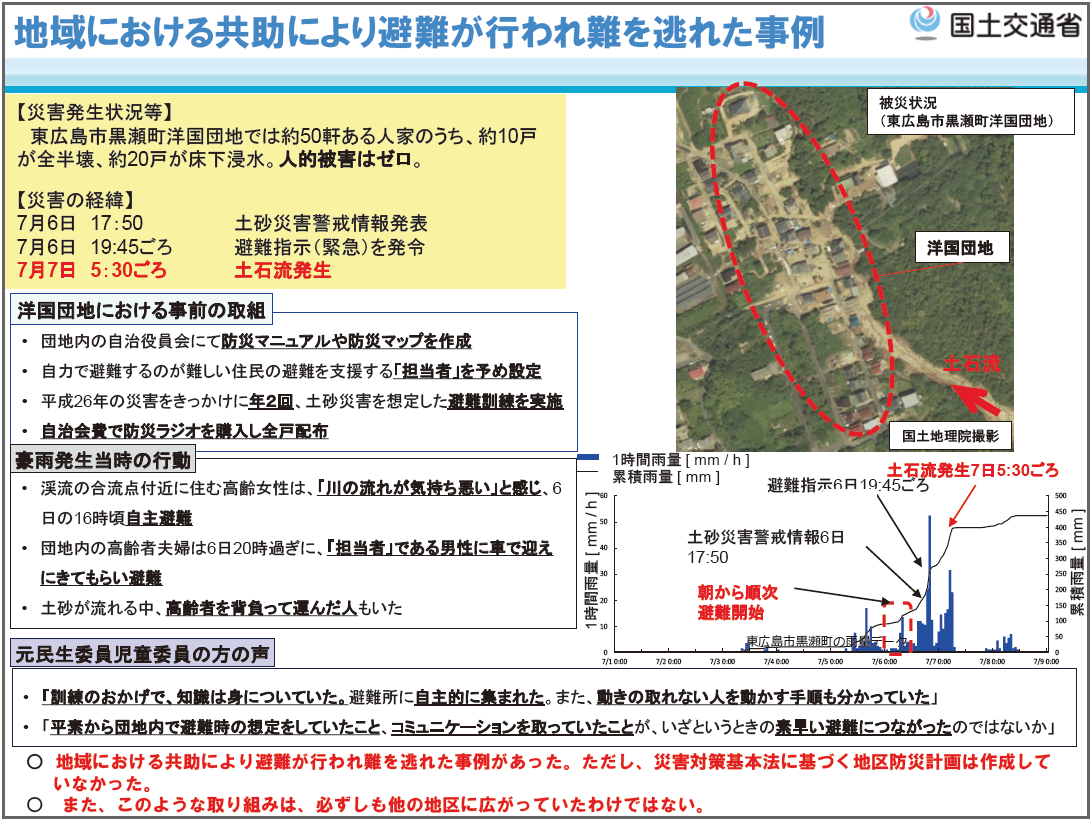Image resolution: width=1092 pixels, height=821 pixels.
Task: Click the blue 1時間雨量 legend marker
Action: [x=591, y=458]
